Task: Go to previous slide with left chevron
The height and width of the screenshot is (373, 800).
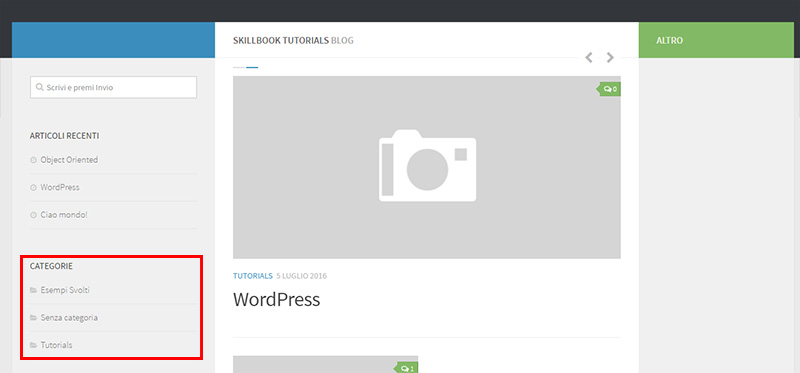Action: tap(589, 58)
